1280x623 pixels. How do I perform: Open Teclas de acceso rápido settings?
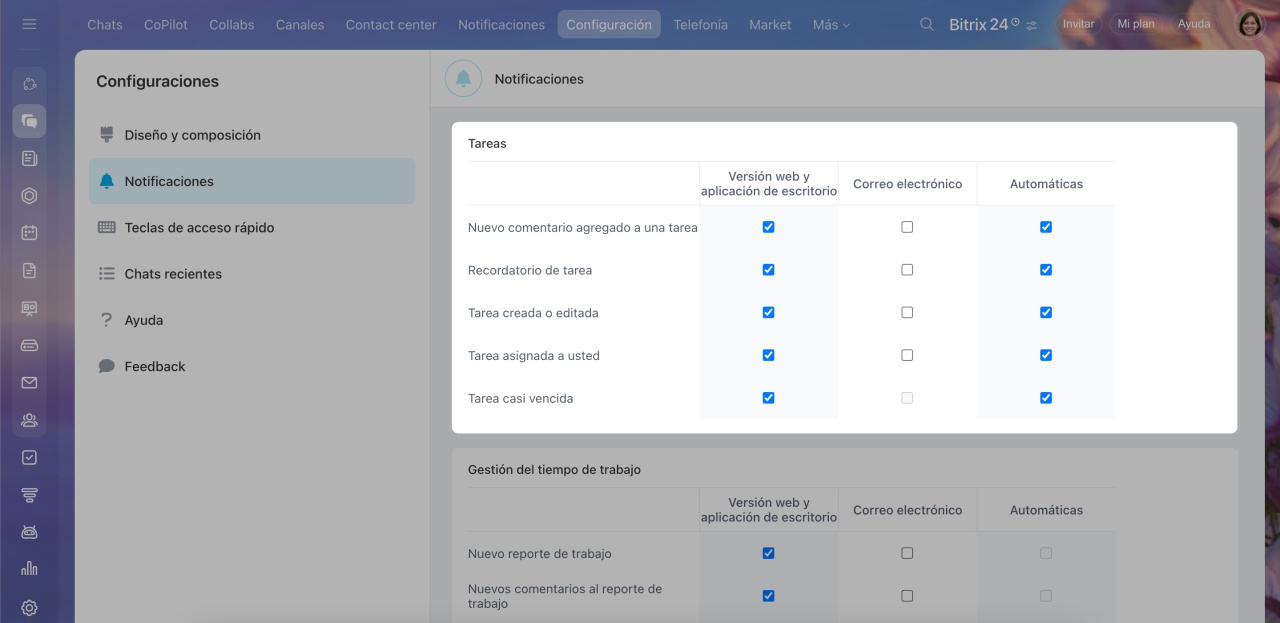pyautogui.click(x=252, y=227)
